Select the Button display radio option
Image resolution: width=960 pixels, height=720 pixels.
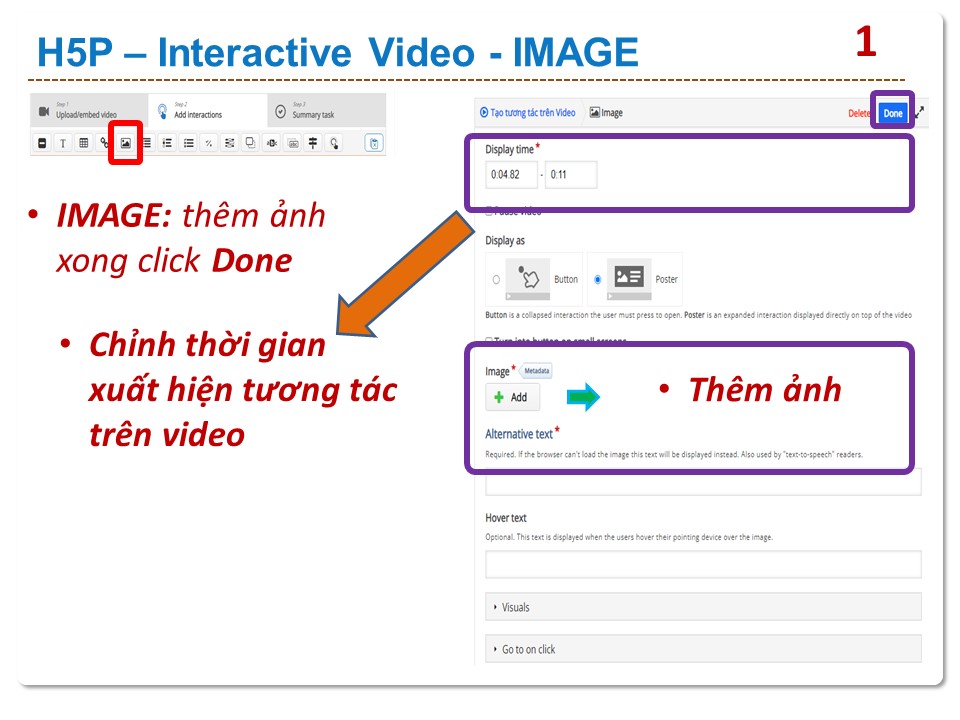(496, 280)
